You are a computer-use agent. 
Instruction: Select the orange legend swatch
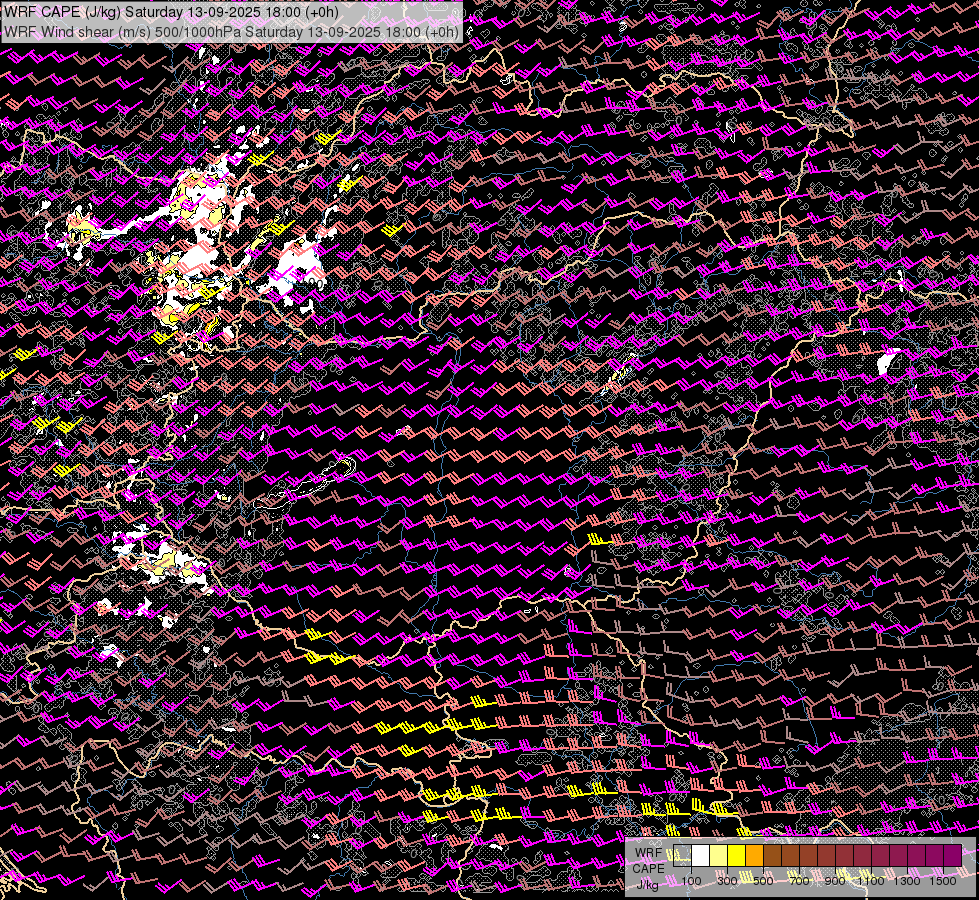pyautogui.click(x=754, y=855)
